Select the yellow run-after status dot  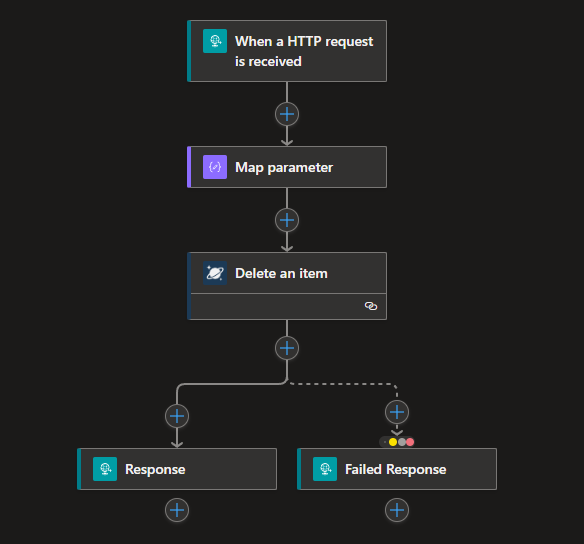click(393, 442)
